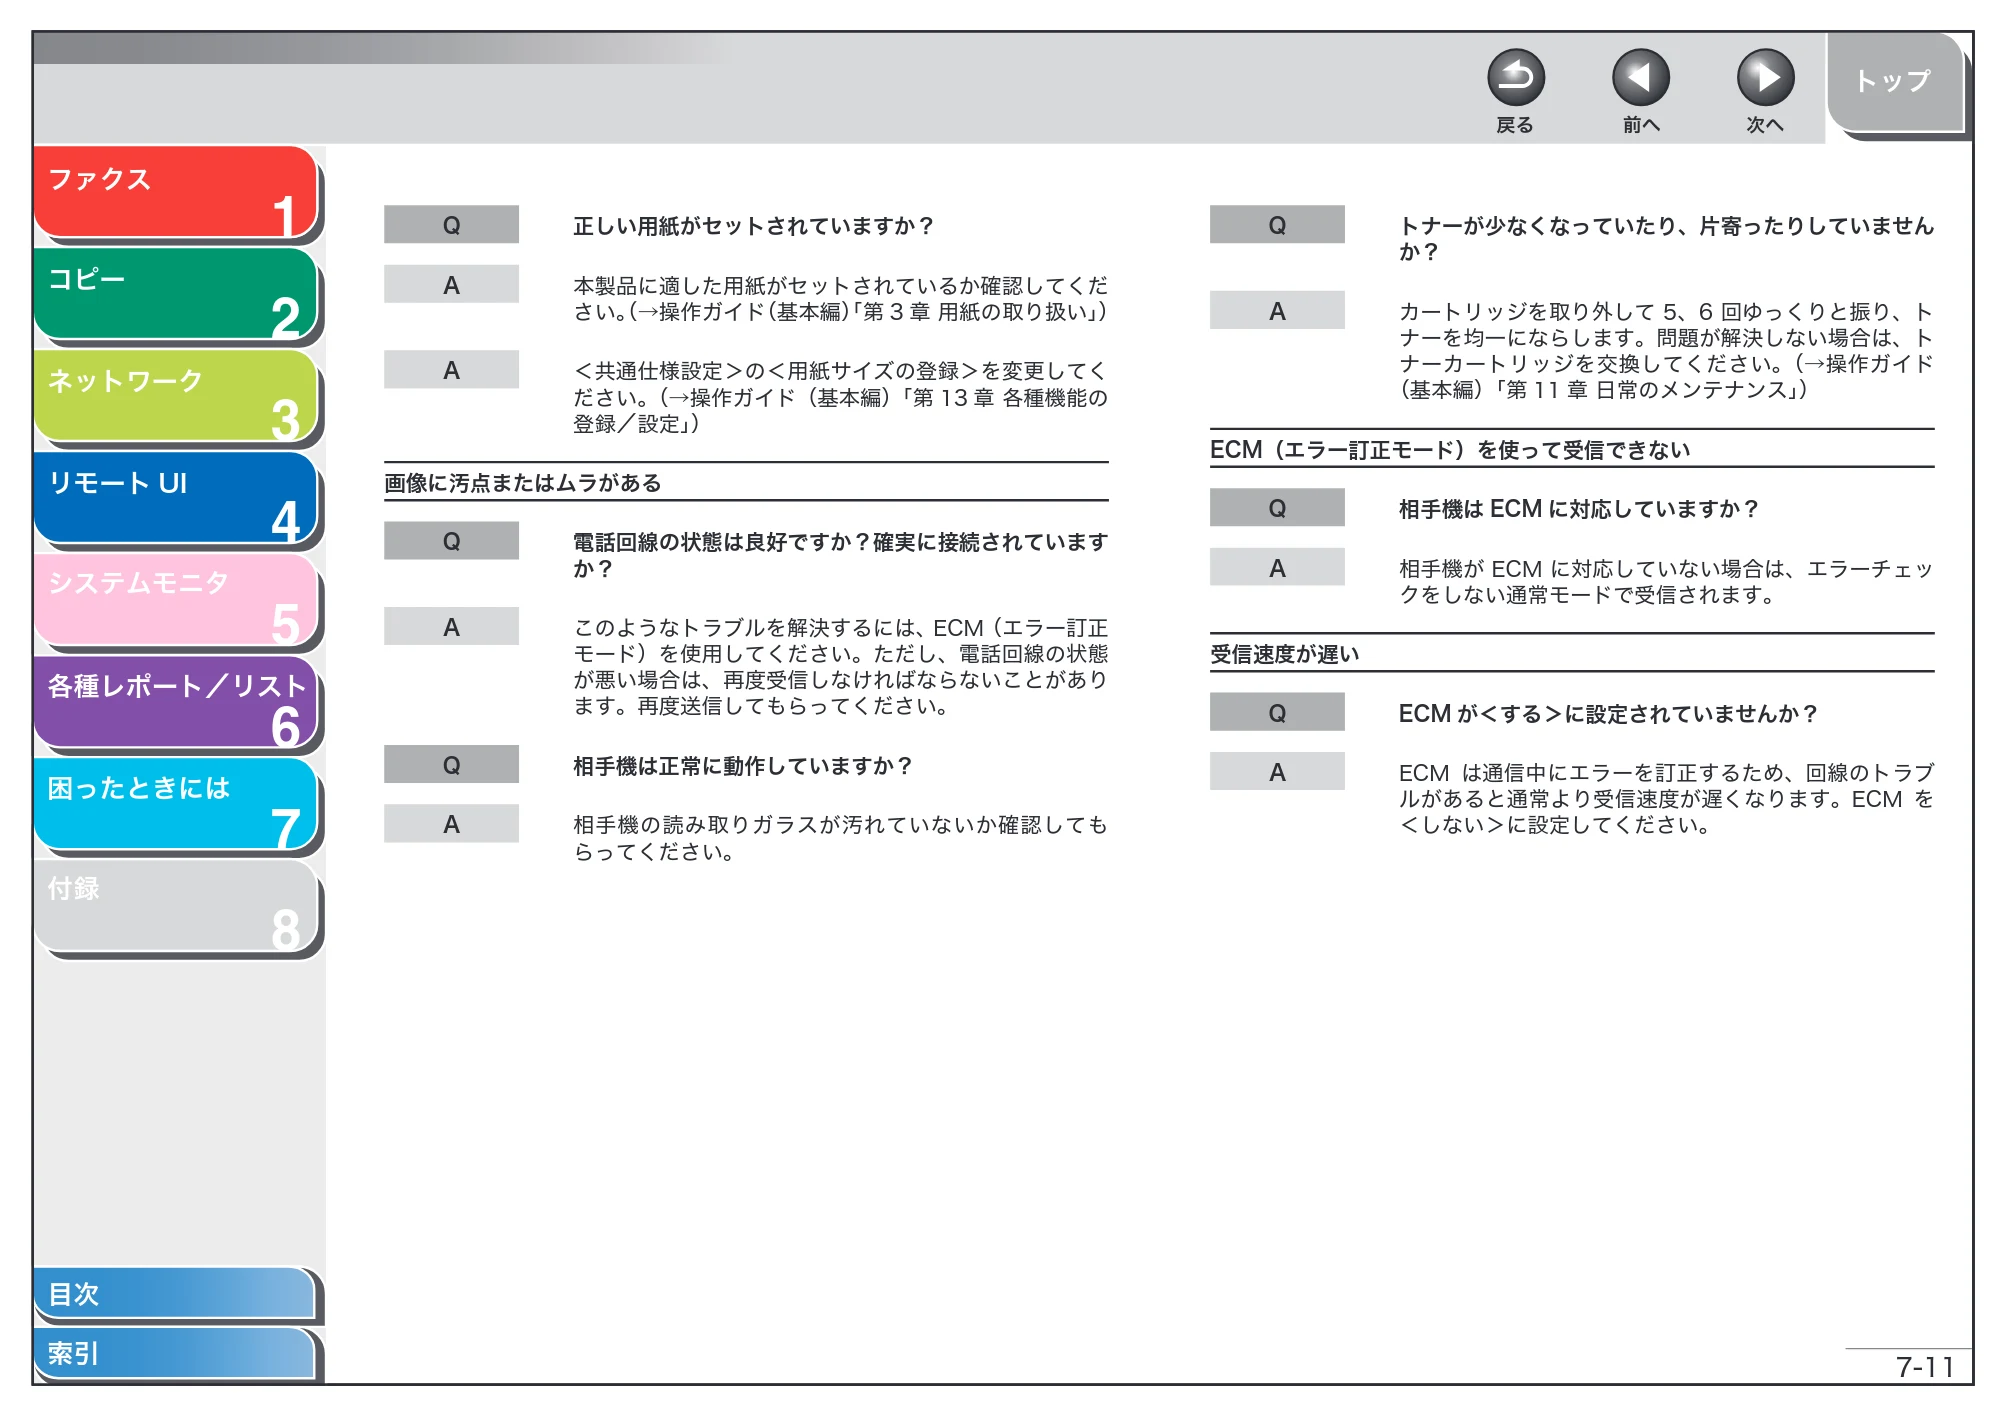Image resolution: width=2000 pixels, height=1415 pixels.
Task: Click question 相手機は ECM に対応していますか？
Action: tap(1578, 509)
